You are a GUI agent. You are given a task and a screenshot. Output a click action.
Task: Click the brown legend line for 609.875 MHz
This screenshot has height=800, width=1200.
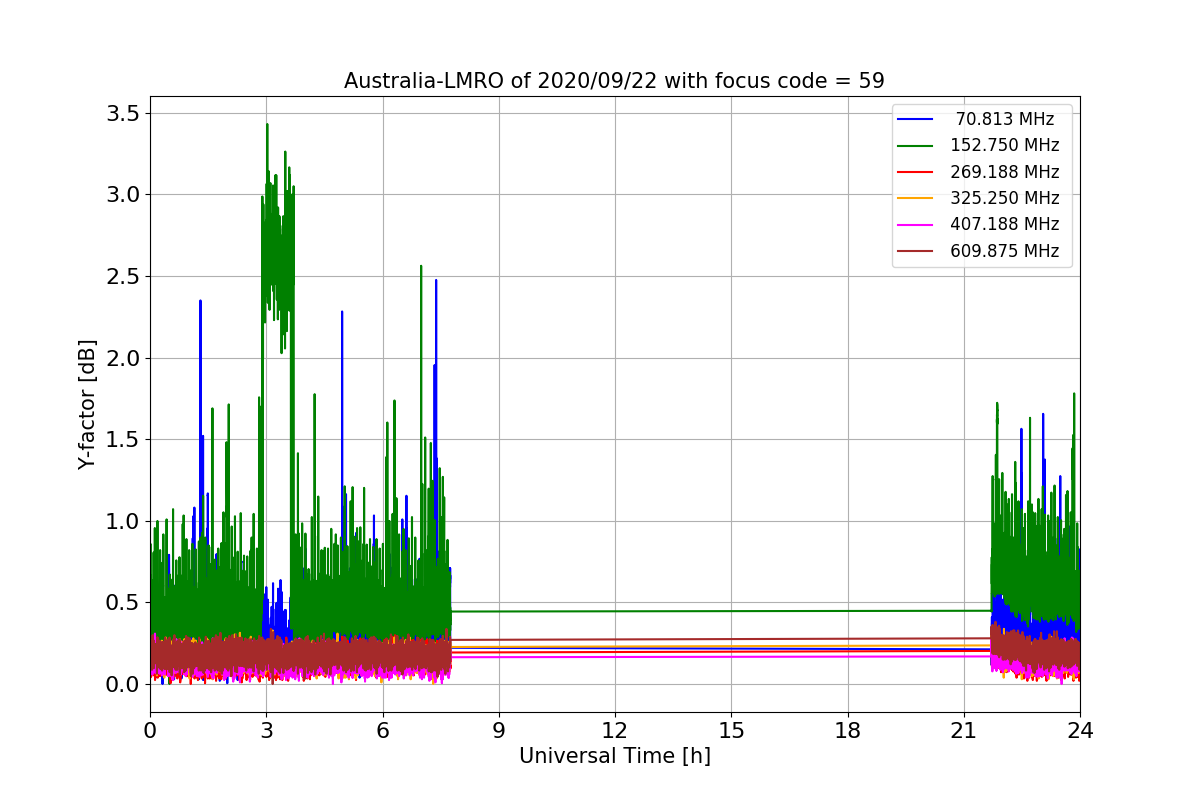[x=916, y=251]
